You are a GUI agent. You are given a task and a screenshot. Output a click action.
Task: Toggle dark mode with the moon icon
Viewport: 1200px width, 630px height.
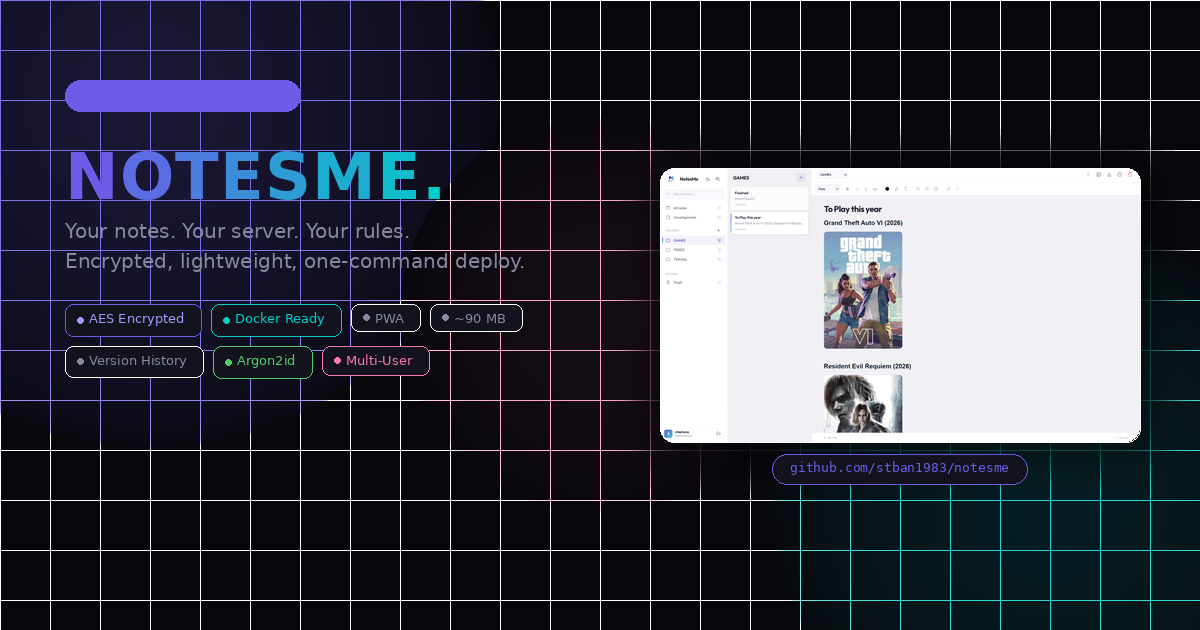[x=708, y=179]
